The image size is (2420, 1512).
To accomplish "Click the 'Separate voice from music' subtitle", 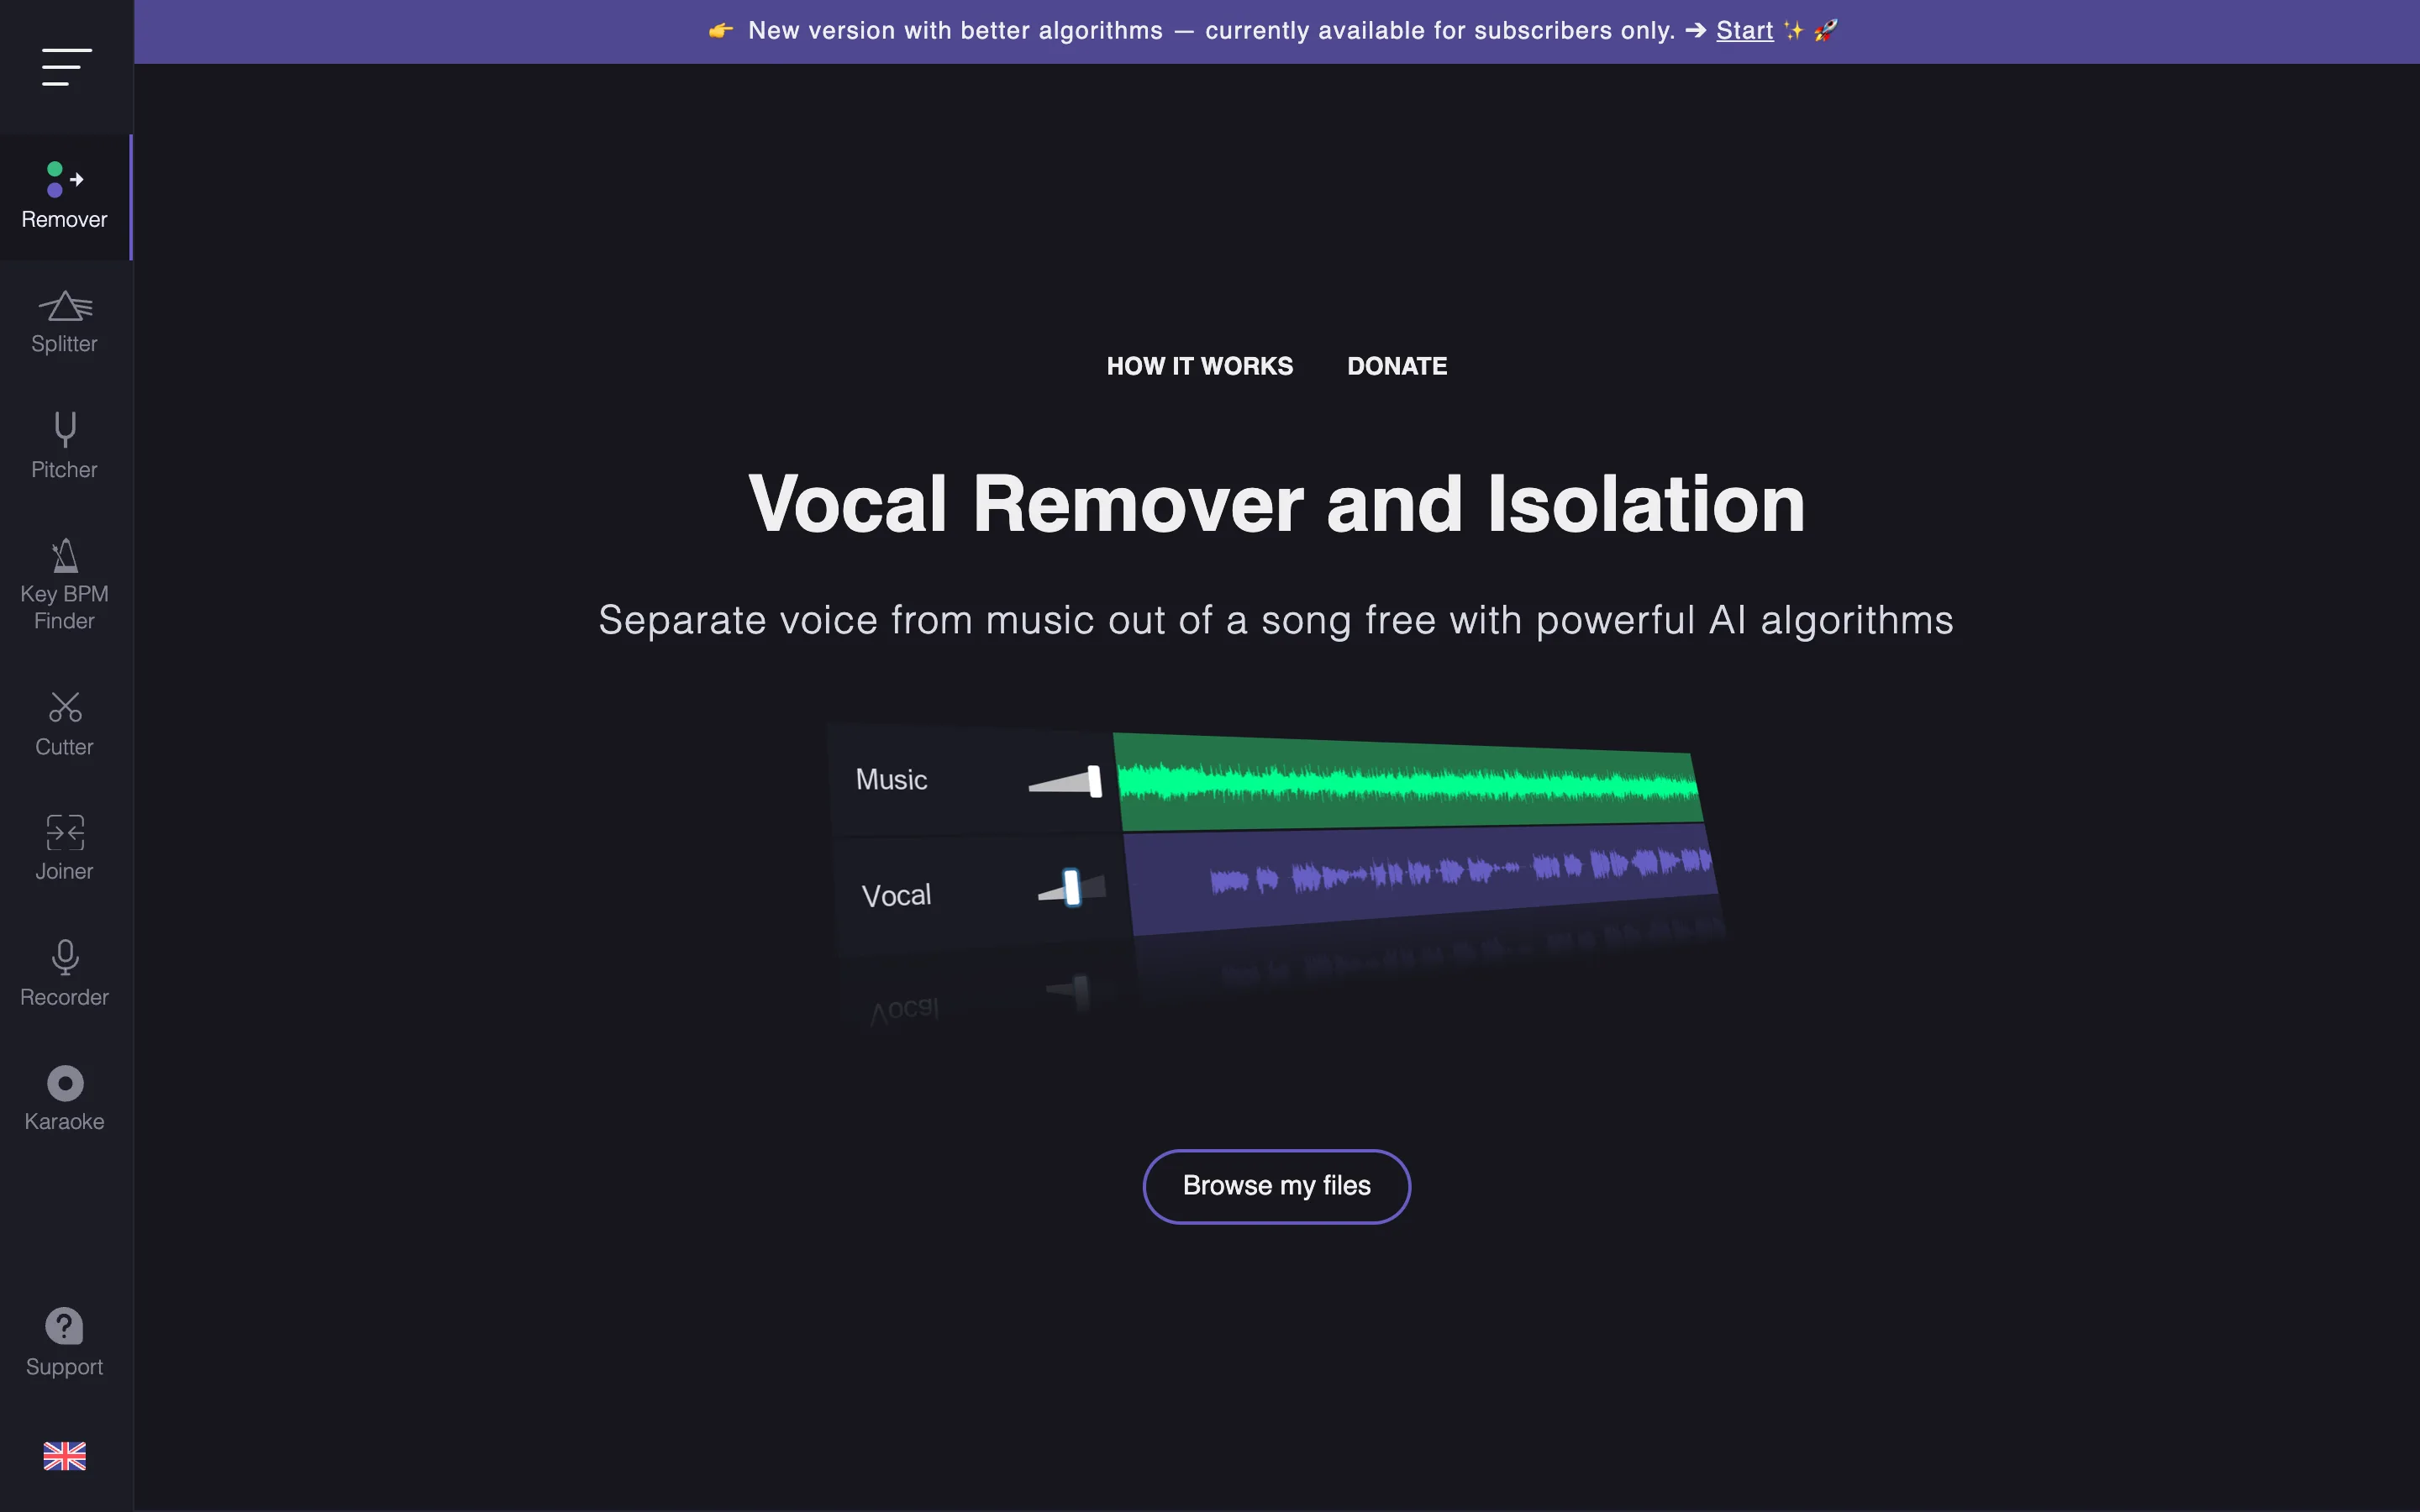I will tap(1276, 620).
